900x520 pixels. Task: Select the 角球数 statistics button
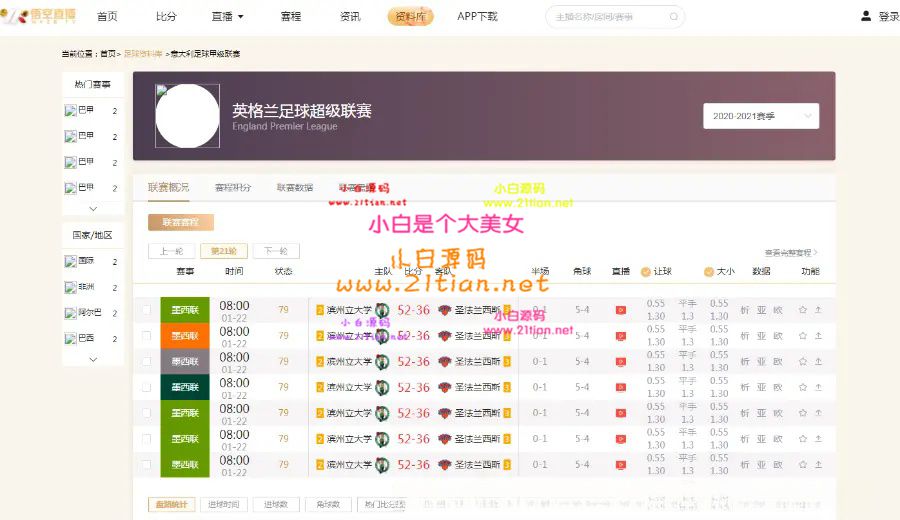328,504
